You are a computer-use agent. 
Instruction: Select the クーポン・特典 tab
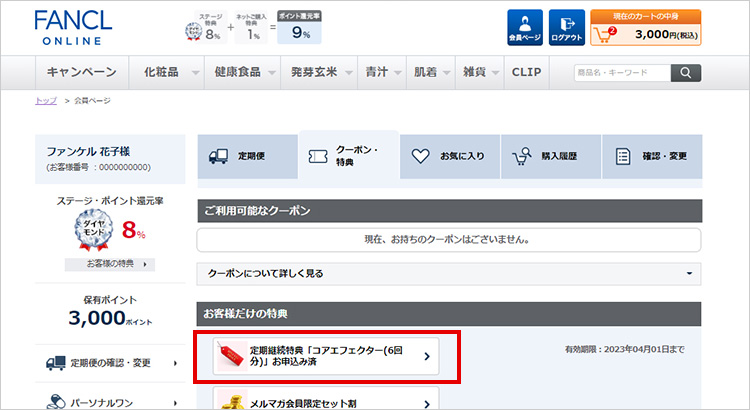tap(349, 155)
